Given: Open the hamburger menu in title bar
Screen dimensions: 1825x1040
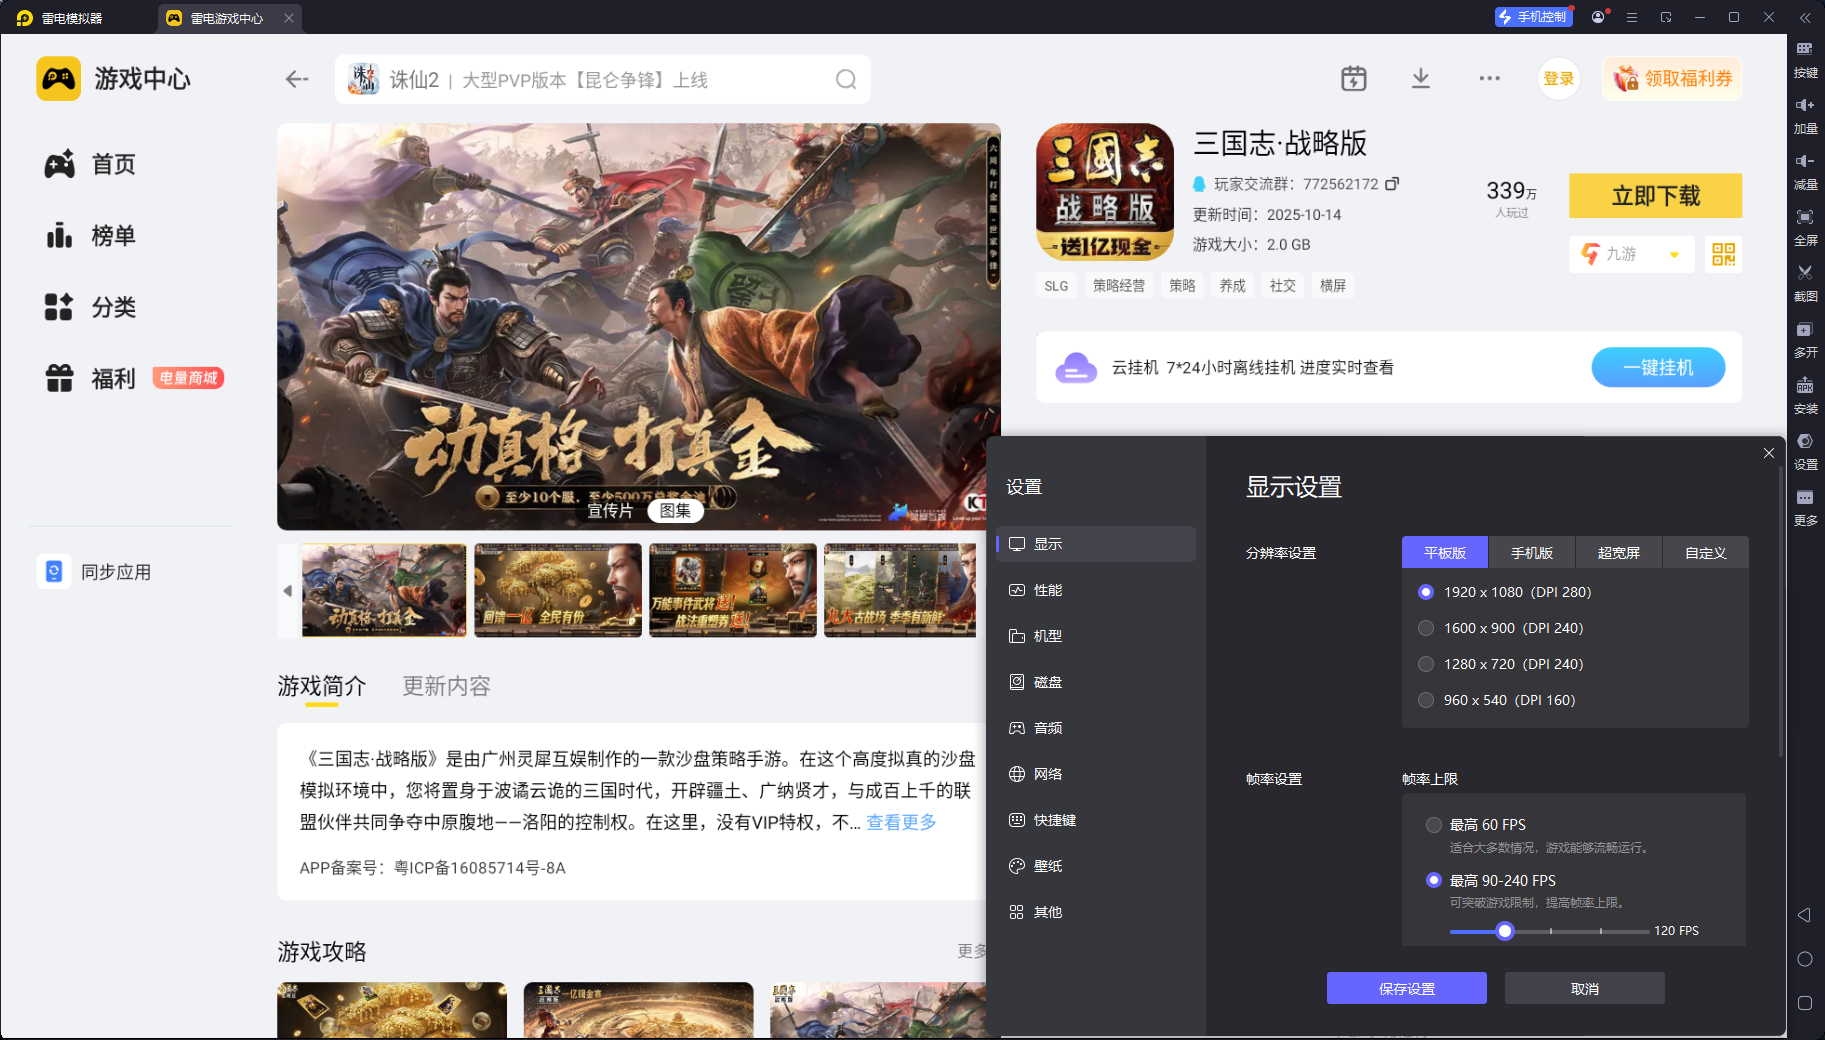Looking at the screenshot, I should pyautogui.click(x=1632, y=17).
